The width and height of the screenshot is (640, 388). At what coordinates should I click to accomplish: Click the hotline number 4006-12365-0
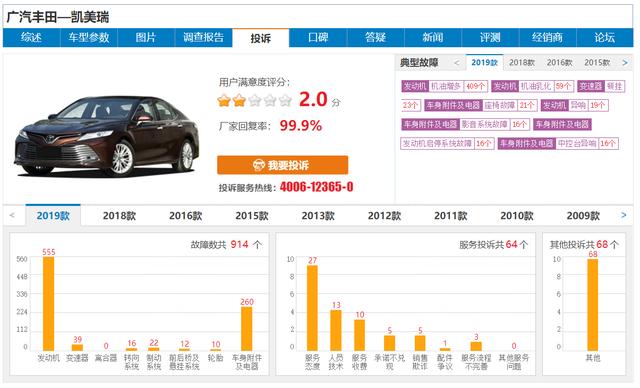coord(316,187)
